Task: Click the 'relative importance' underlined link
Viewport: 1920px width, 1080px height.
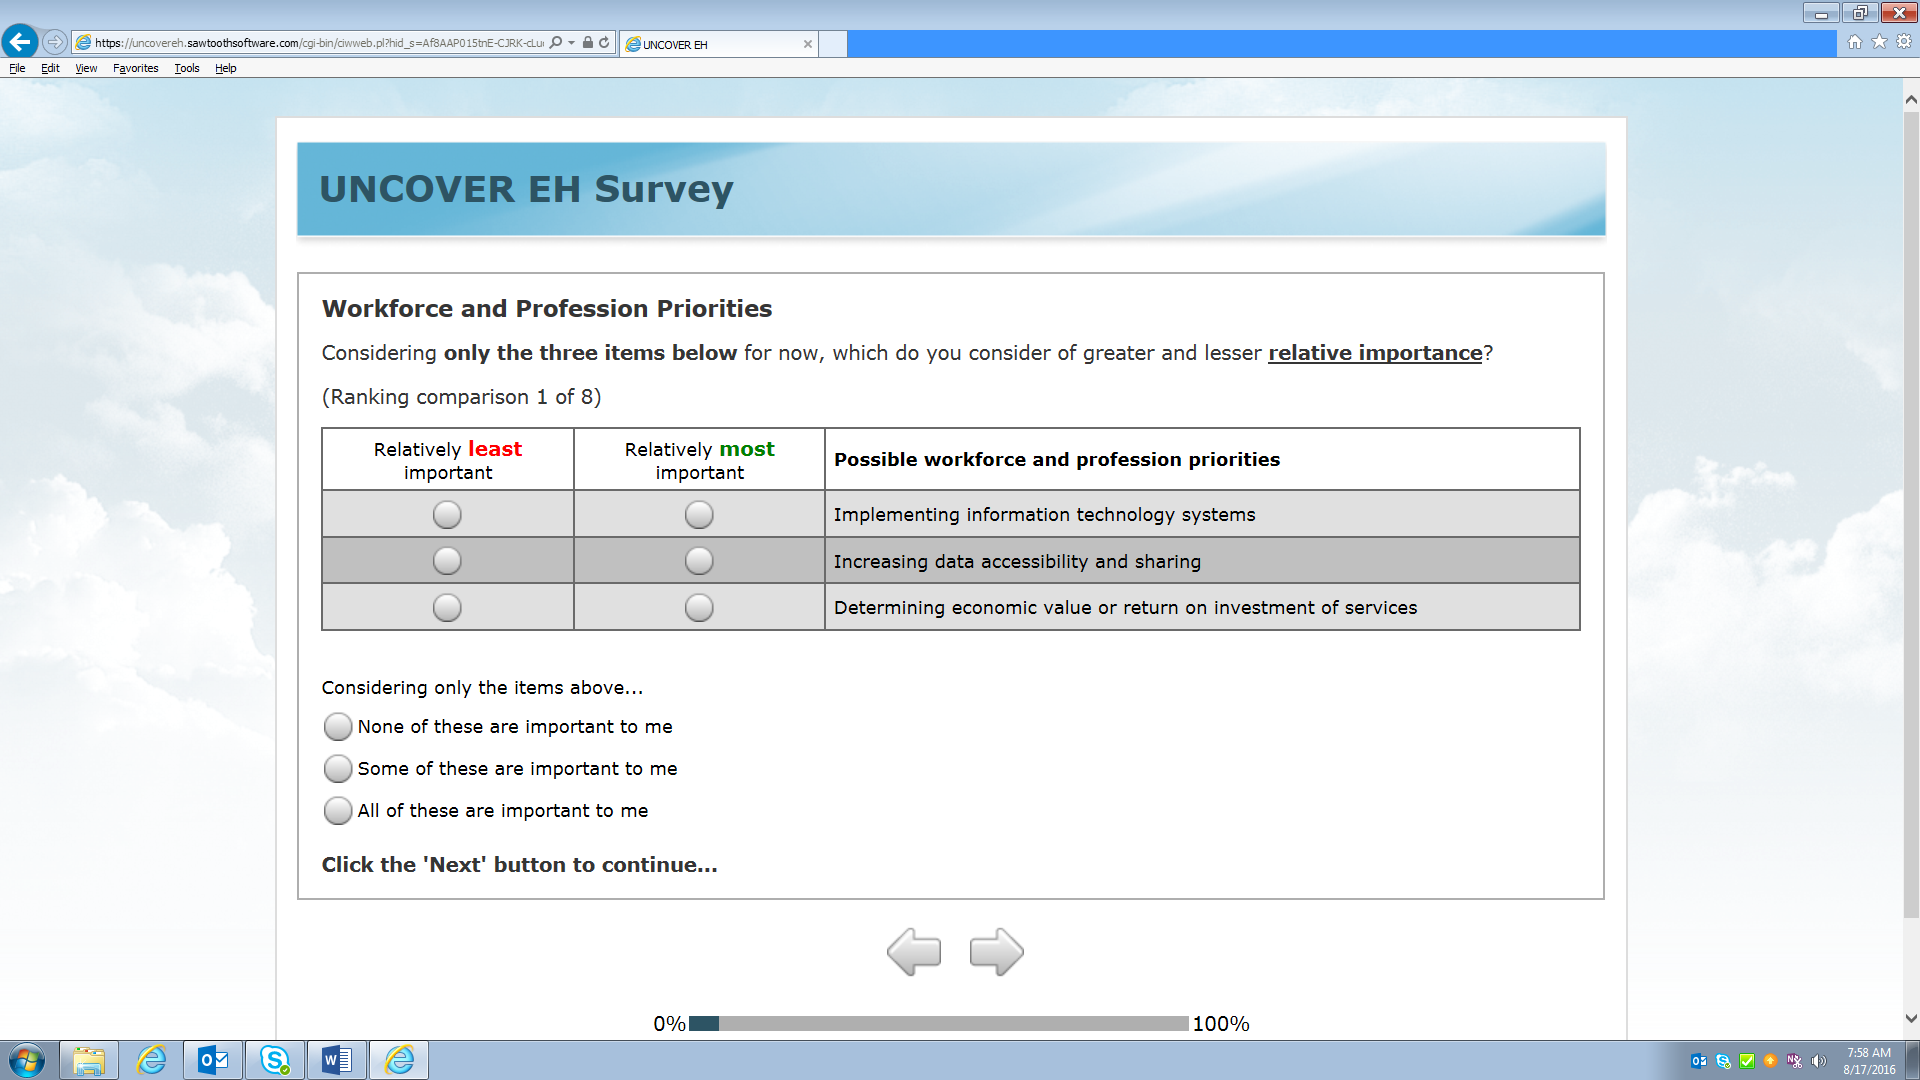Action: point(1374,353)
